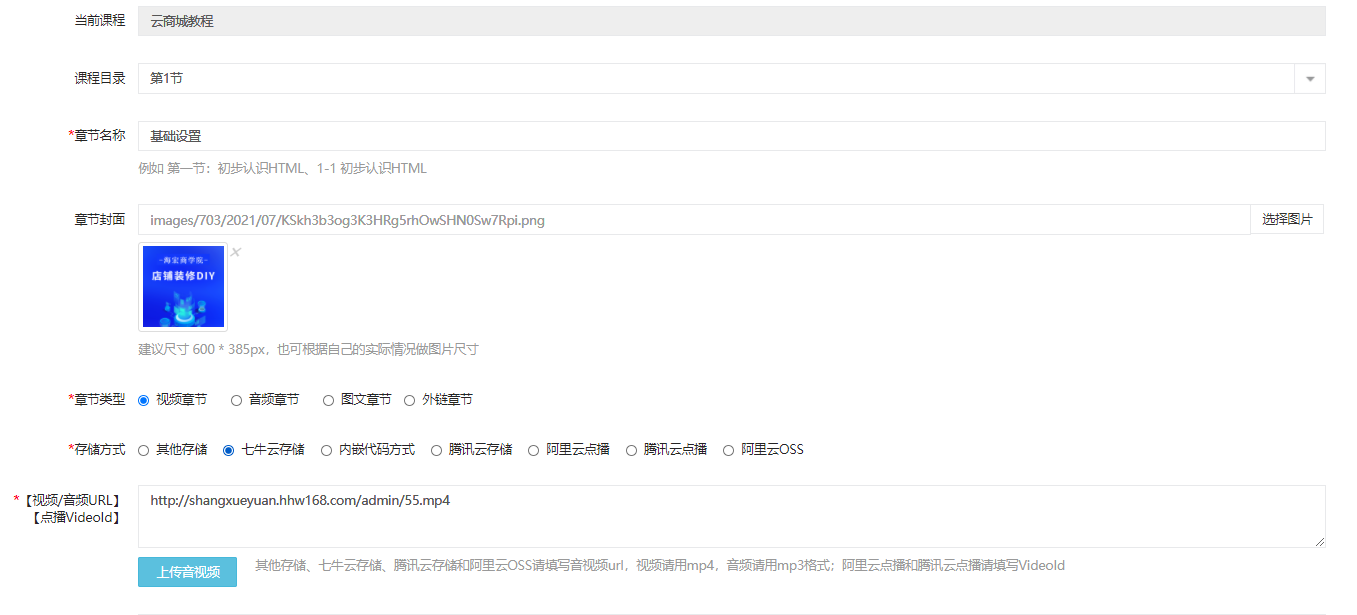Open the 课程目录 dropdown arrow
The width and height of the screenshot is (1357, 615).
tap(1310, 79)
